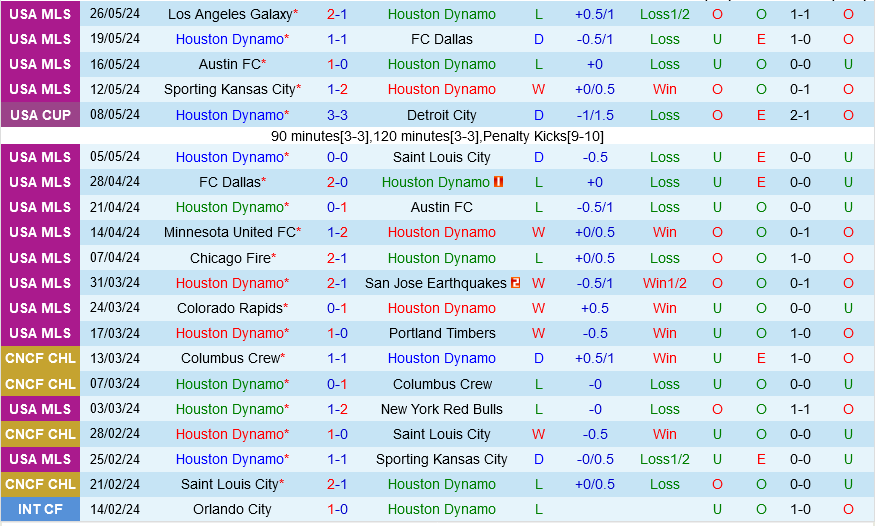Select the USA CUP league badge
This screenshot has width=875, height=526.
(41, 115)
